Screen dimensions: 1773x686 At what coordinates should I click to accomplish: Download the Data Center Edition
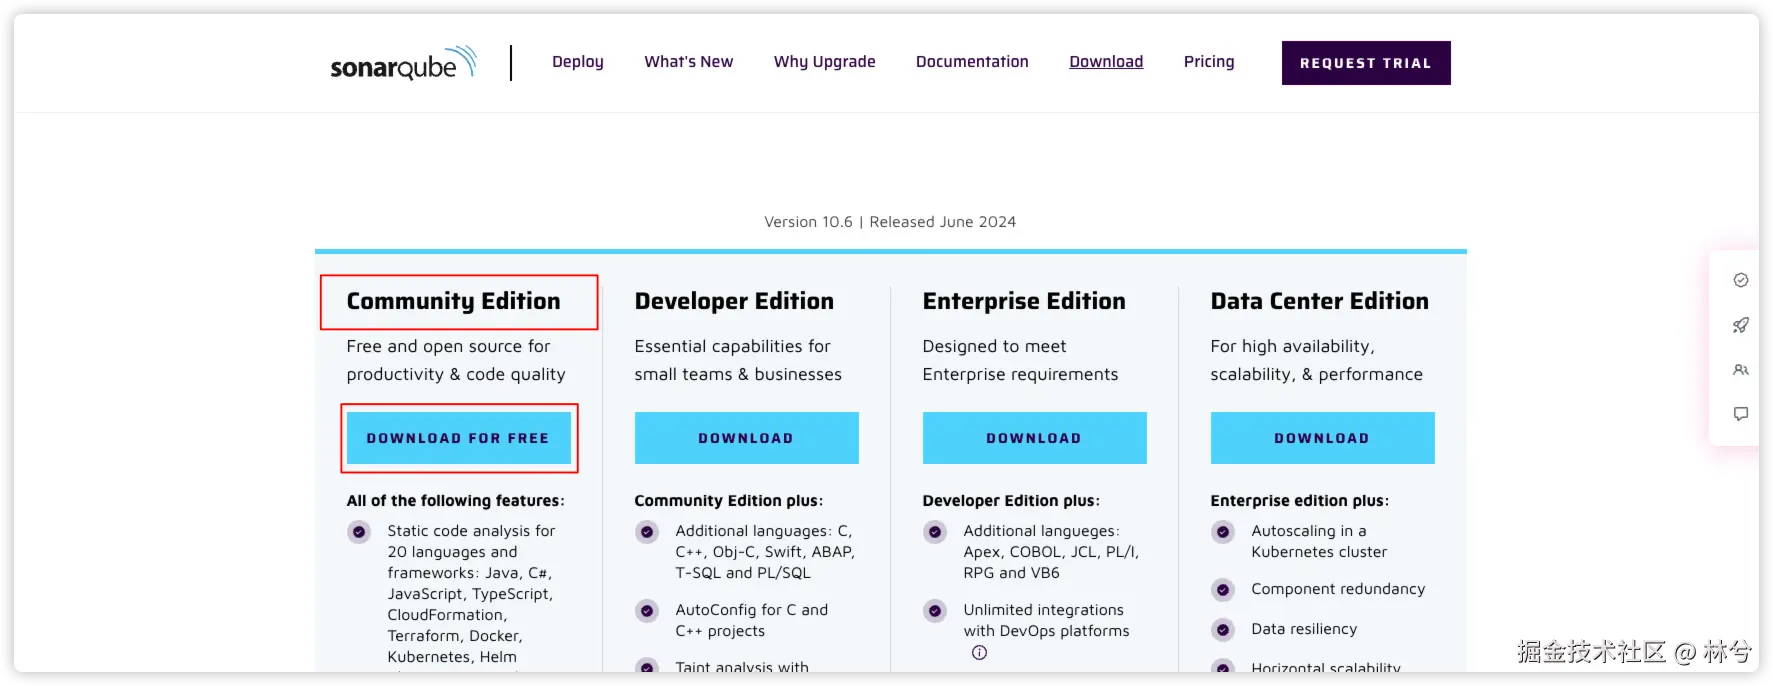pyautogui.click(x=1323, y=438)
